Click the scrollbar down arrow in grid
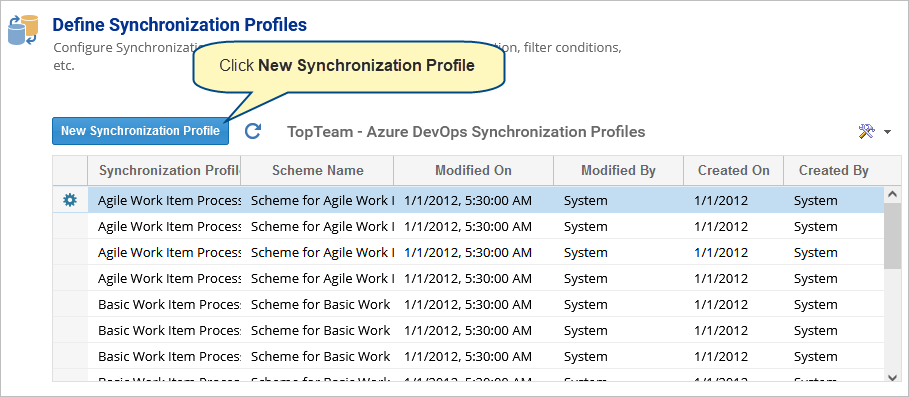909x397 pixels. (x=893, y=377)
